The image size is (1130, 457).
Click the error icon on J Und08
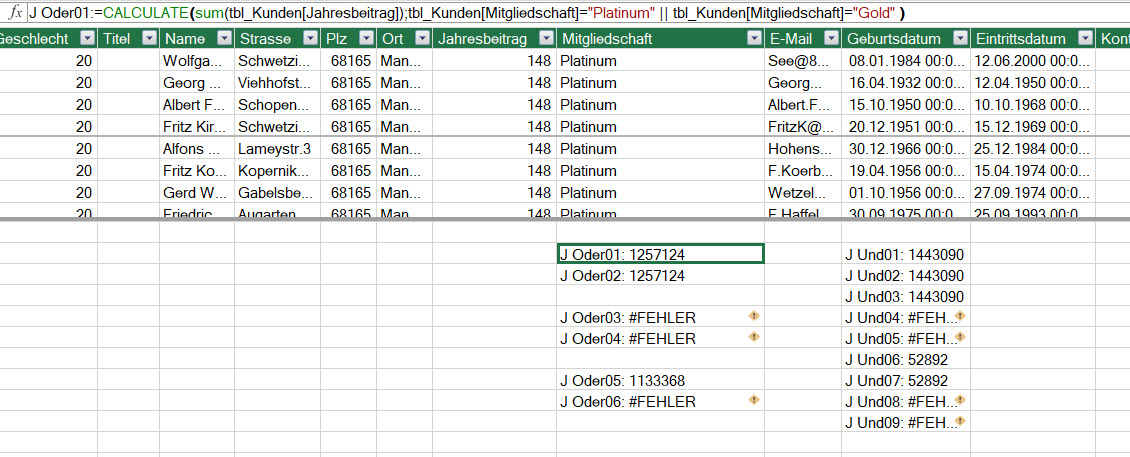[x=959, y=400]
